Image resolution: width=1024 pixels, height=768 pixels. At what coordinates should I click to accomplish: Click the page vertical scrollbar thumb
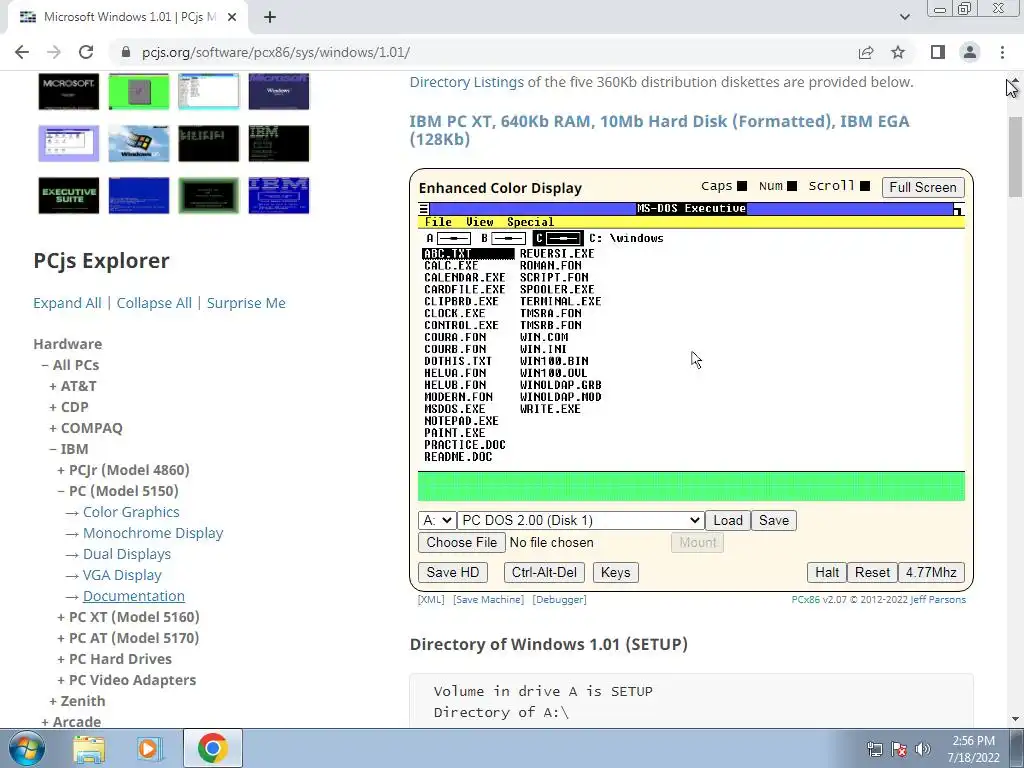[x=1015, y=157]
